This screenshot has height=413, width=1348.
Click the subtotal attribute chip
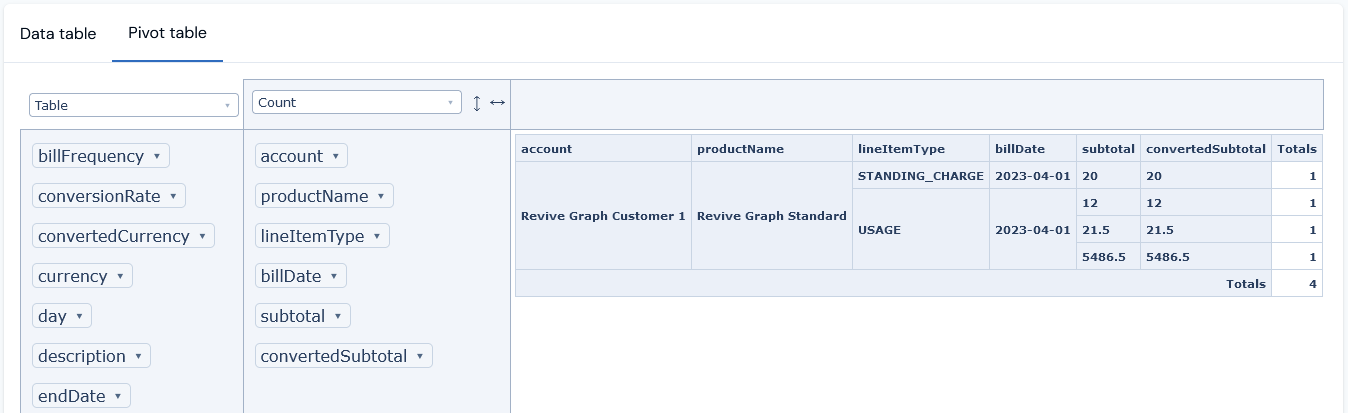[303, 316]
